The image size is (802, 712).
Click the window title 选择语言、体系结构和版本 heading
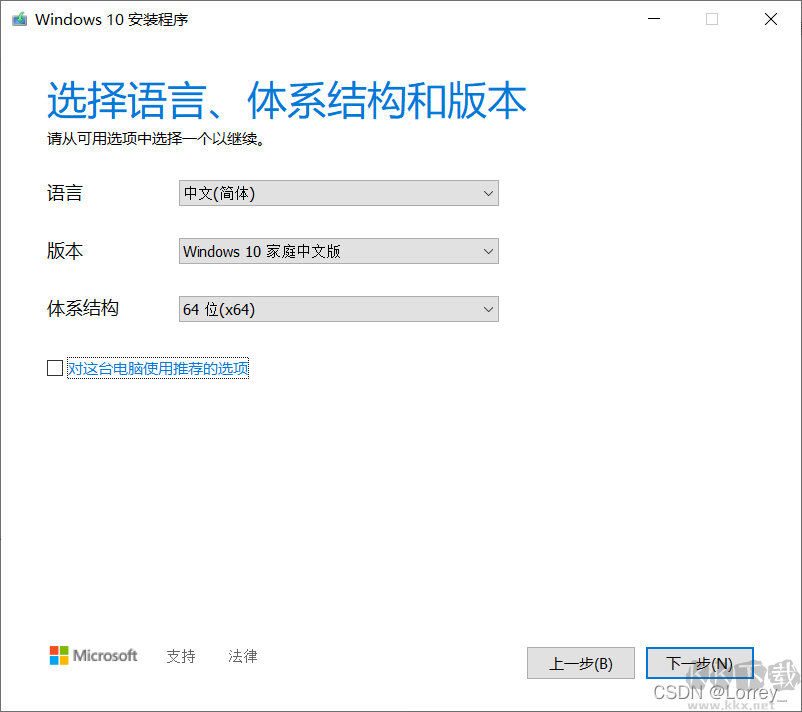(286, 99)
